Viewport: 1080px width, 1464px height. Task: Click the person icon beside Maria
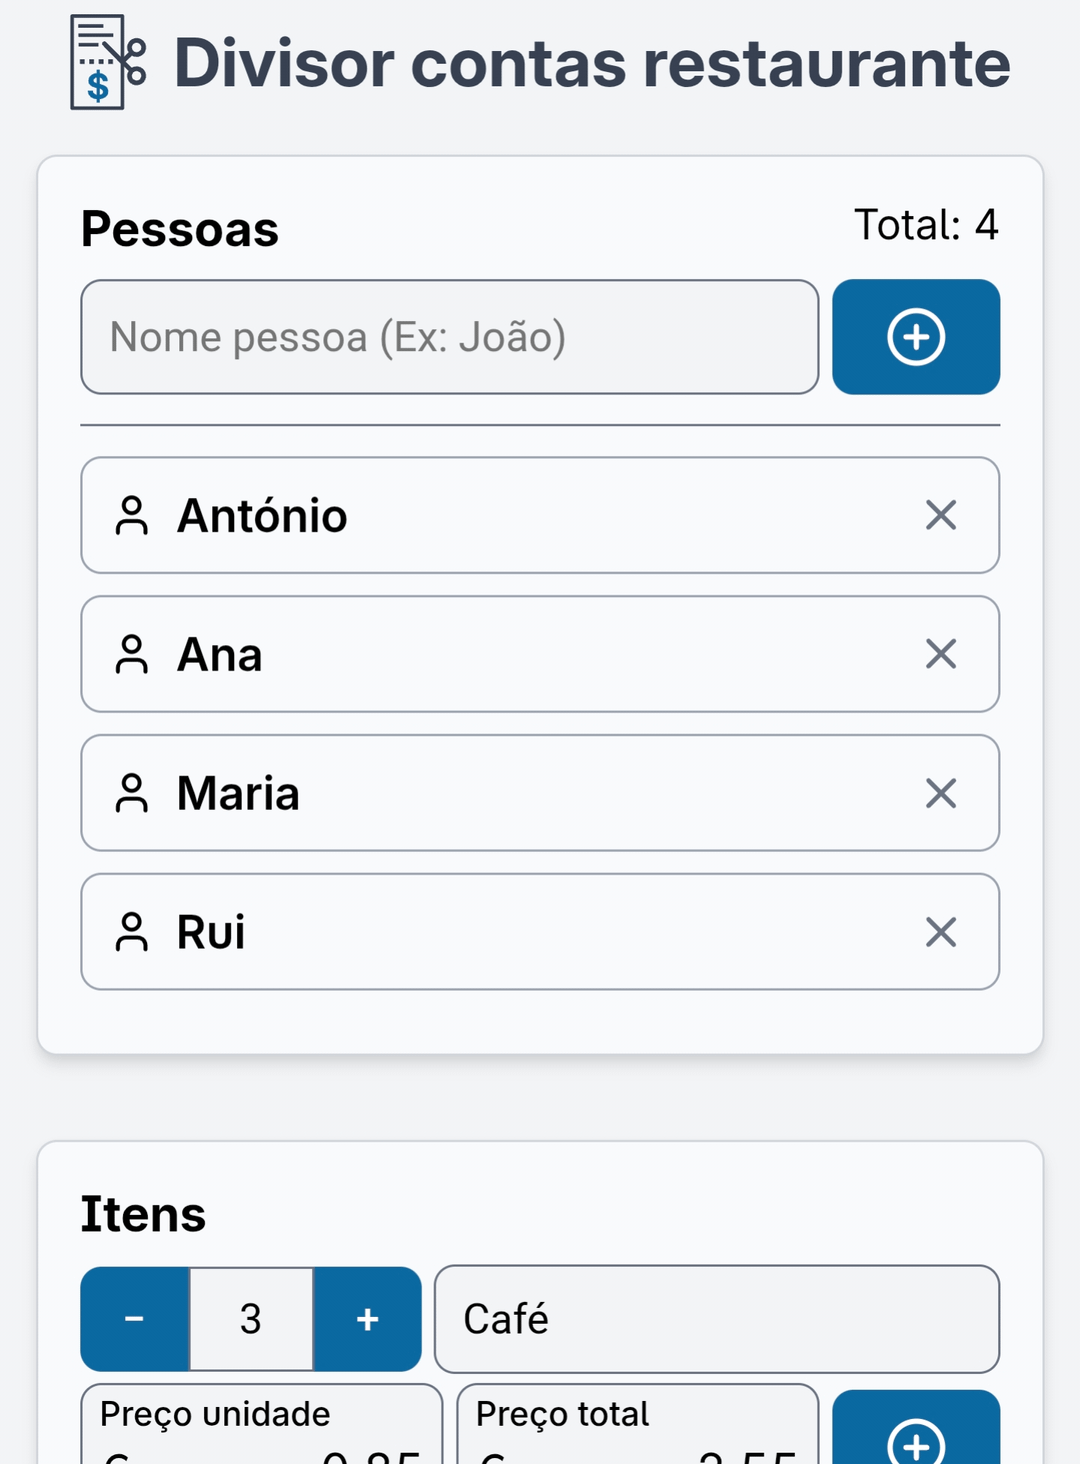coord(132,794)
